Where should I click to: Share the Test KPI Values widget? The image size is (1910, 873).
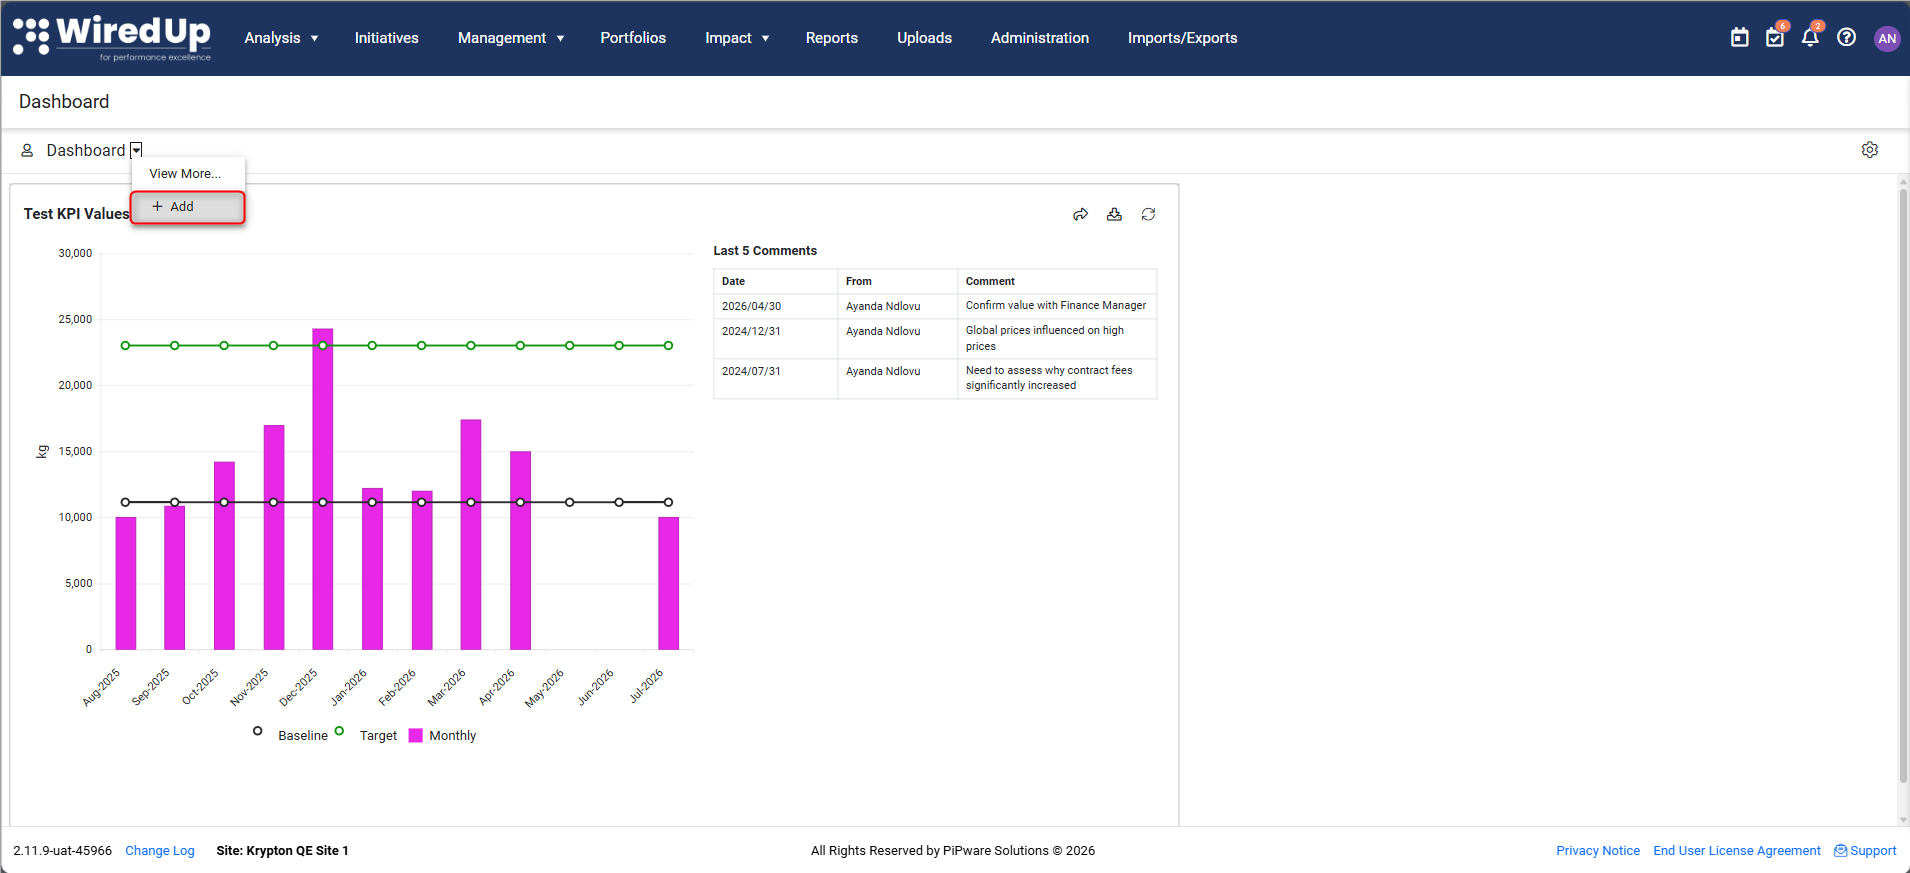1081,215
